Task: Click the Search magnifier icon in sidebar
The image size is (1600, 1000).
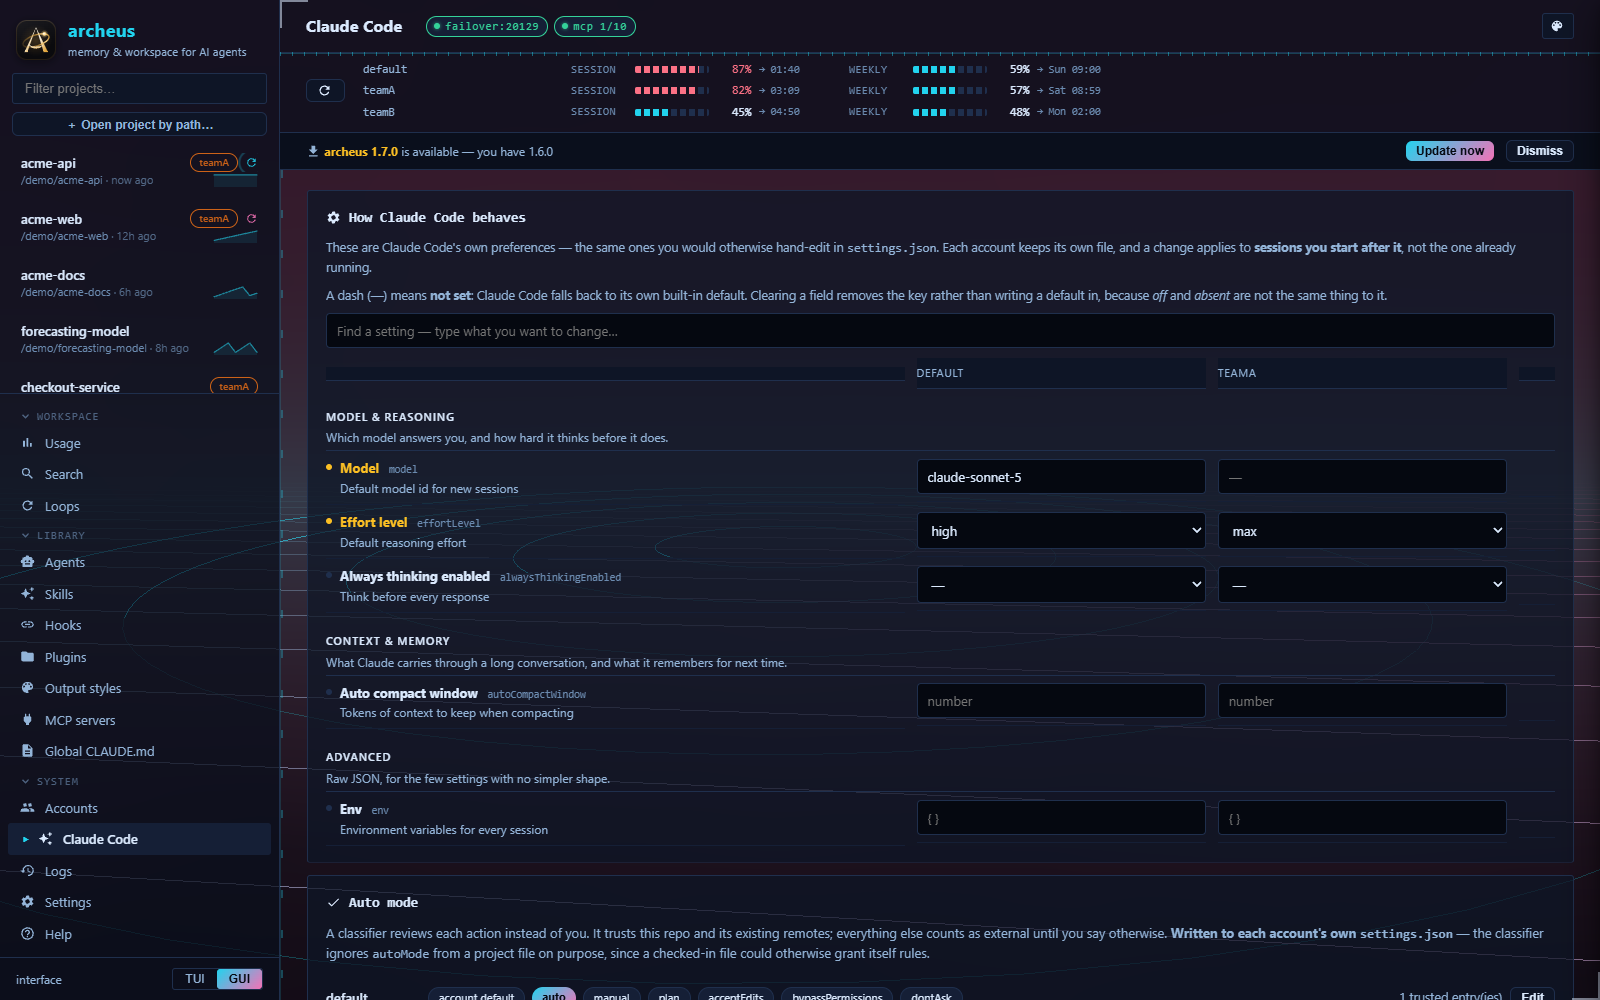Action: pyautogui.click(x=27, y=474)
